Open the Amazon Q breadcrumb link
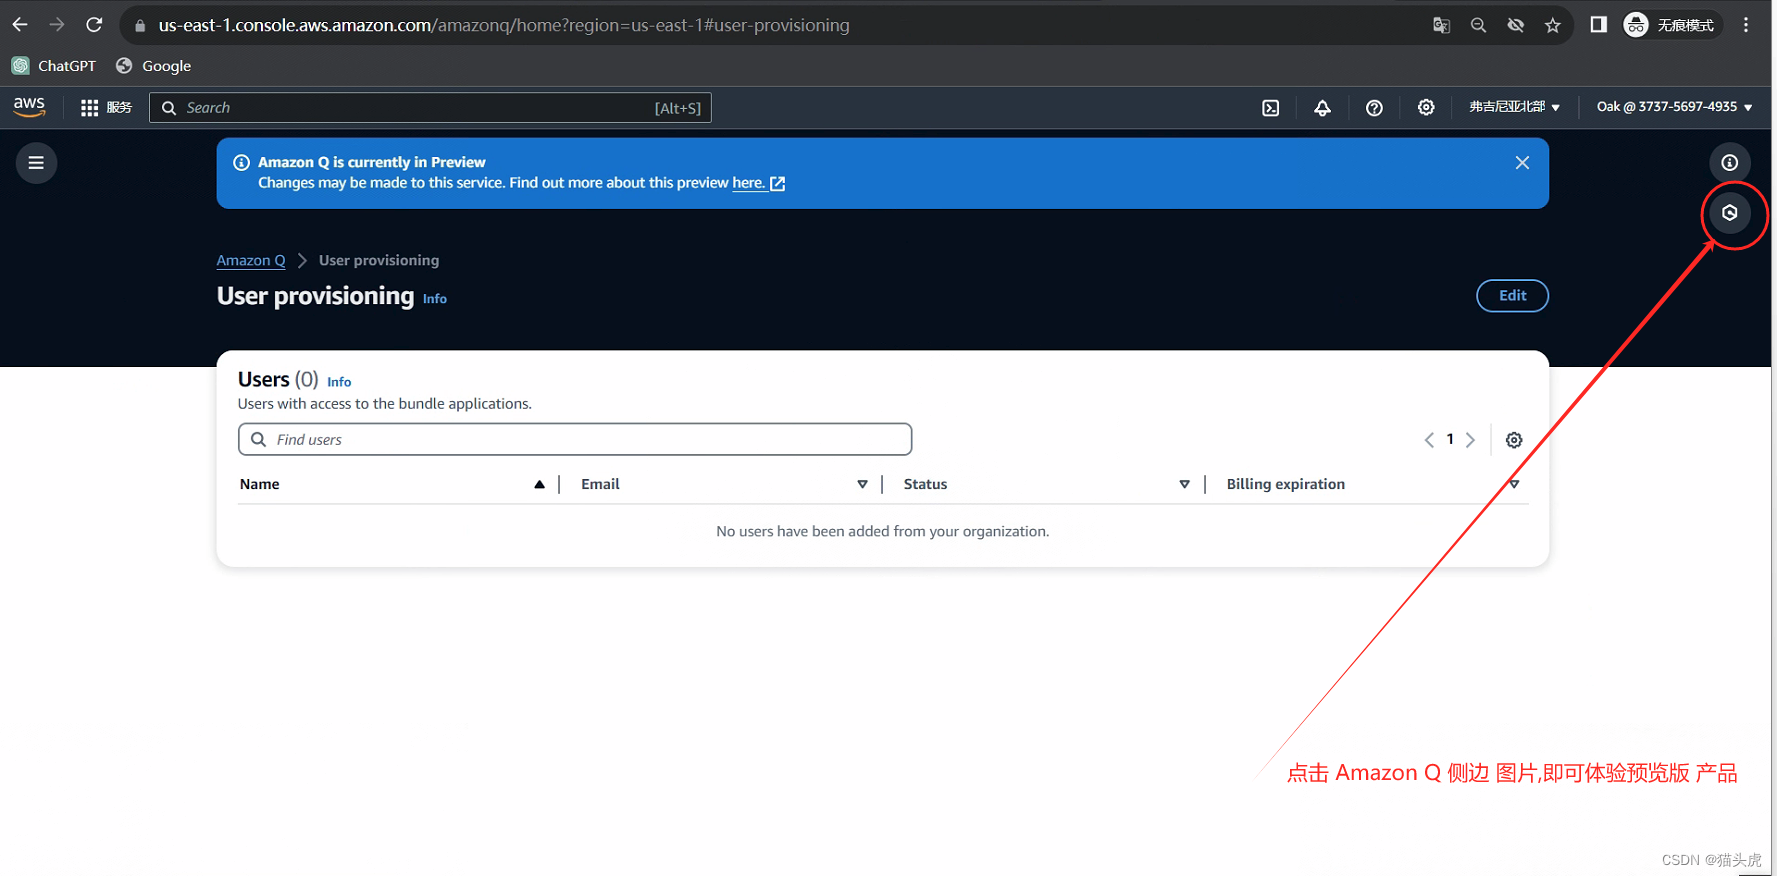 click(x=251, y=260)
